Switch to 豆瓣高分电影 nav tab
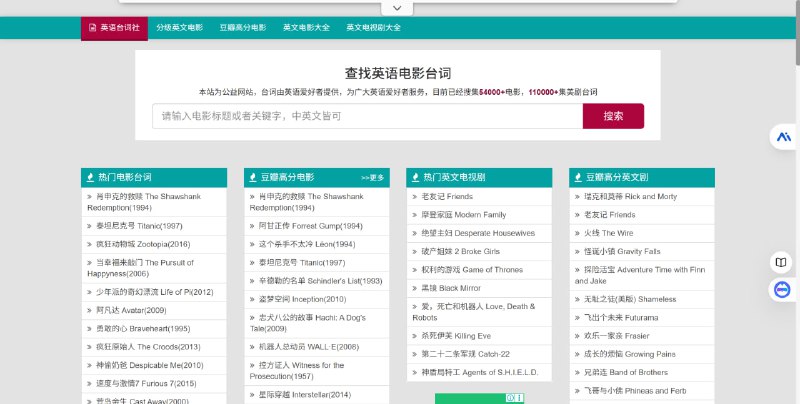Image resolution: width=800 pixels, height=404 pixels. (243, 28)
